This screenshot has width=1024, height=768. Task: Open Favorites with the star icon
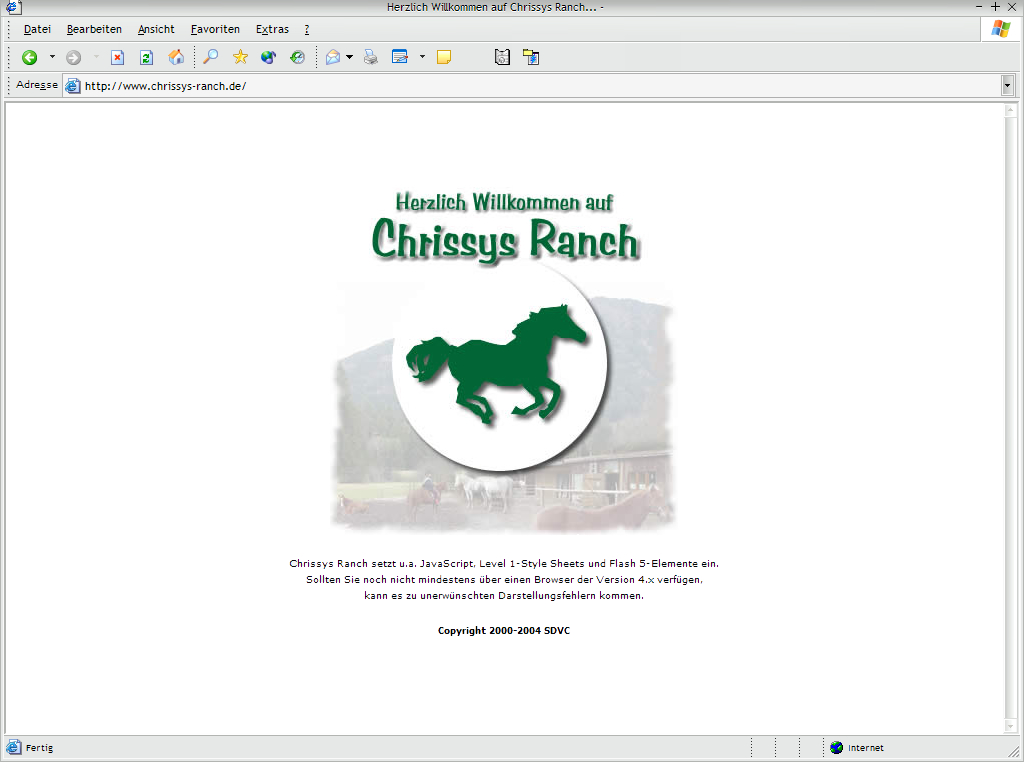[x=240, y=57]
